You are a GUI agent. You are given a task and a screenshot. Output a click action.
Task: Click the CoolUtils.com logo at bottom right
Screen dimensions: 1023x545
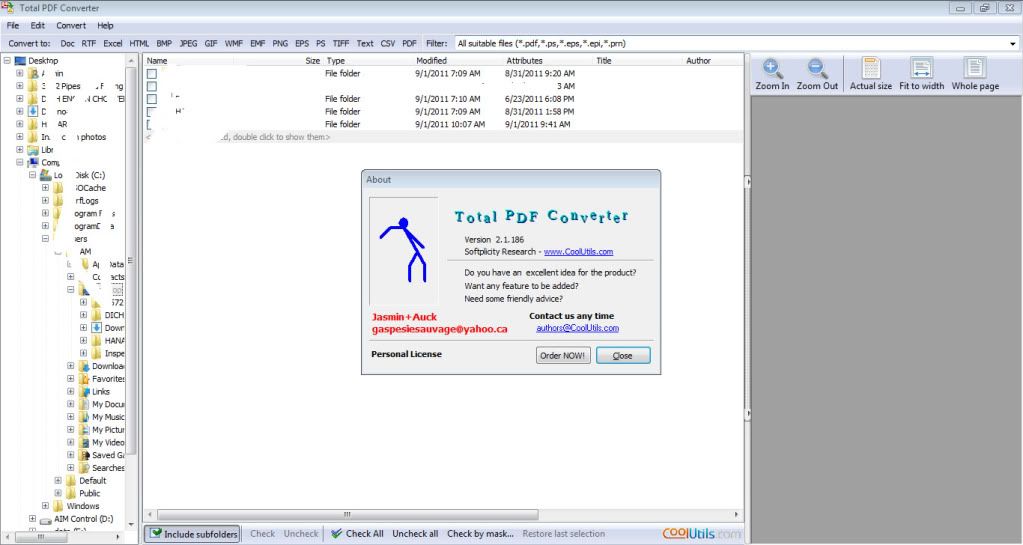click(702, 533)
